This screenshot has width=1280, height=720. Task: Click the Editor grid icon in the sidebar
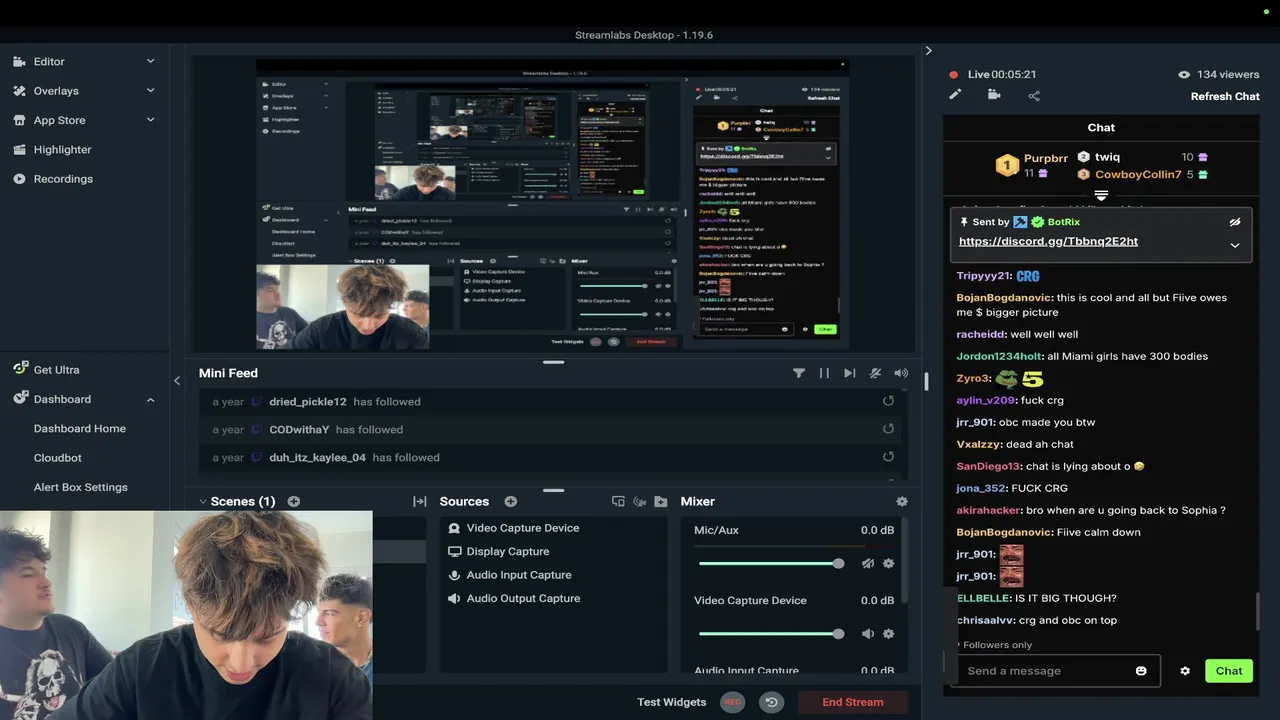coord(19,61)
